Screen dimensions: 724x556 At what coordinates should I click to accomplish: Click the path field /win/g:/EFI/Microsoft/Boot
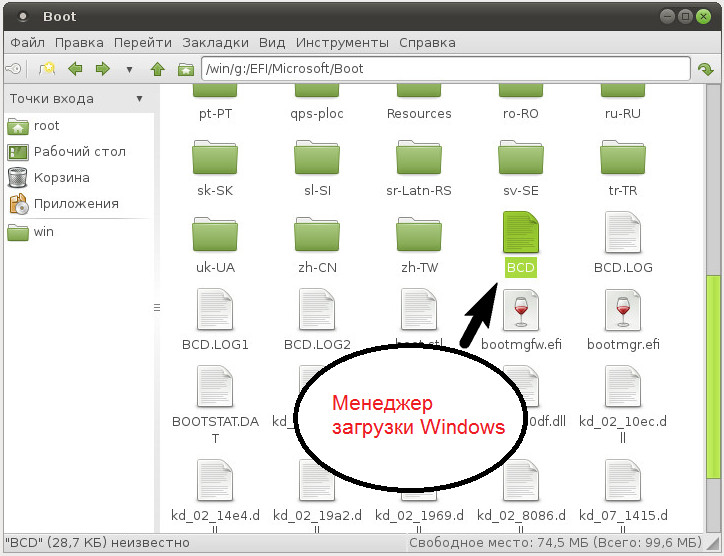coord(446,69)
